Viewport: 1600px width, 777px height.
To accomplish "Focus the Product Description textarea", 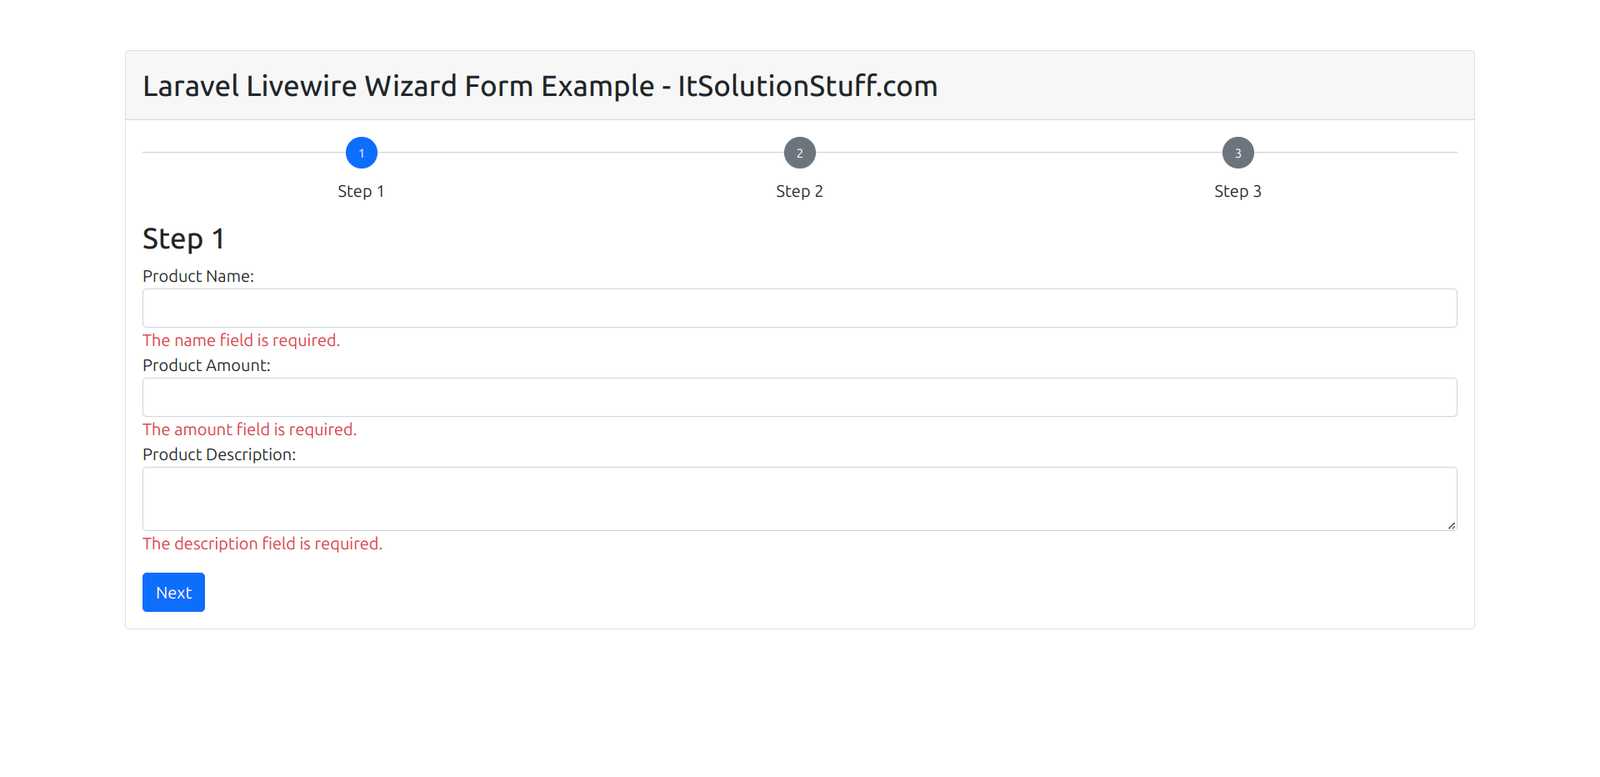I will [x=799, y=498].
